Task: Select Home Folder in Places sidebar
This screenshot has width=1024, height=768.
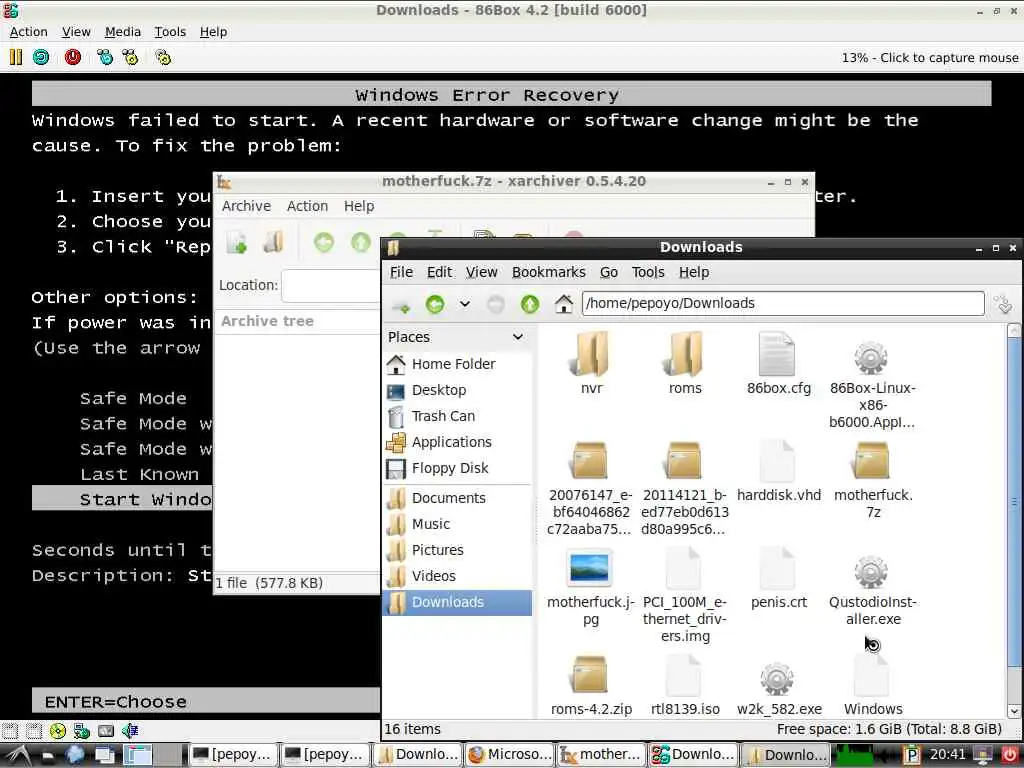Action: [457, 364]
